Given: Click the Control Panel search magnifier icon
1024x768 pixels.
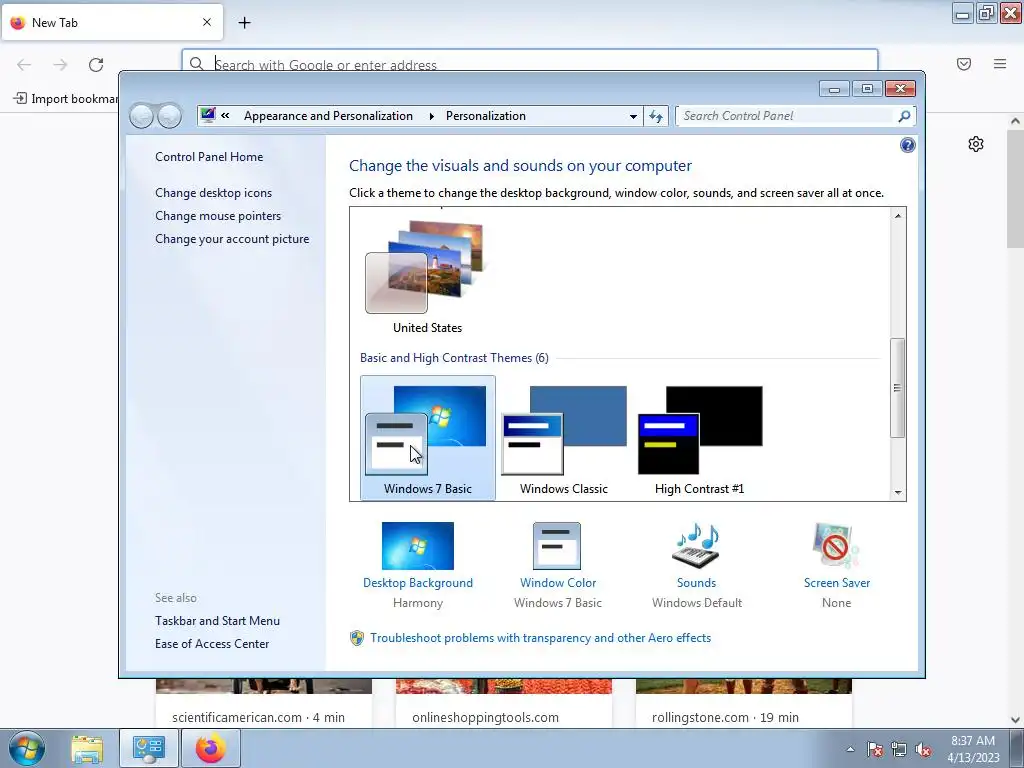Looking at the screenshot, I should pyautogui.click(x=904, y=116).
